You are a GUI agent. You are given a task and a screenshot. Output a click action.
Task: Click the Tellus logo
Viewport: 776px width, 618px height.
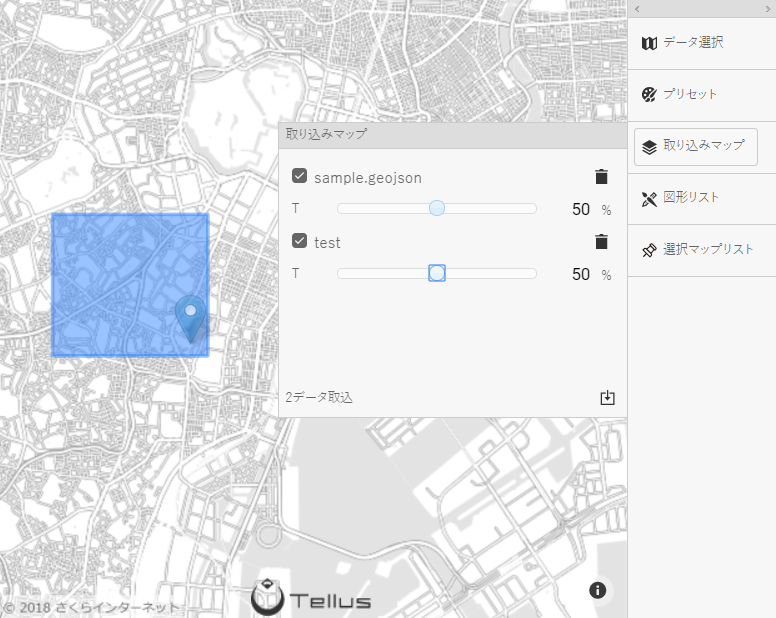tap(311, 597)
